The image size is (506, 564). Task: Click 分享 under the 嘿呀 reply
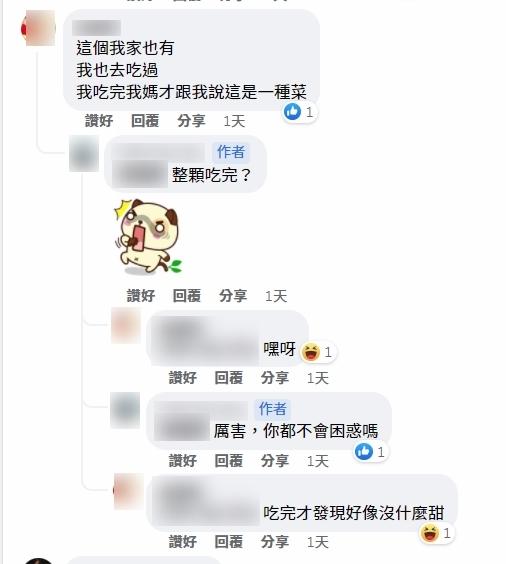[275, 378]
